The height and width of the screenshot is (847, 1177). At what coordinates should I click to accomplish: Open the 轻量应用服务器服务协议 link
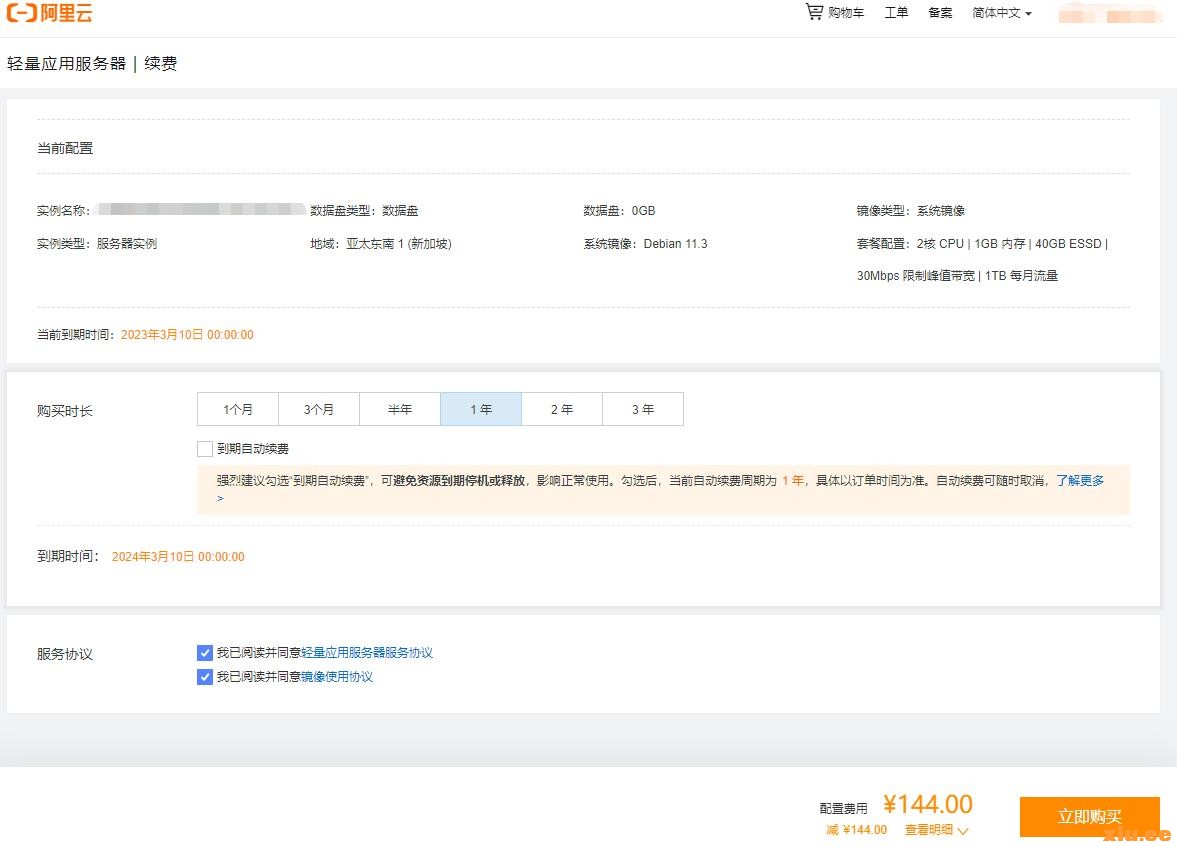367,653
